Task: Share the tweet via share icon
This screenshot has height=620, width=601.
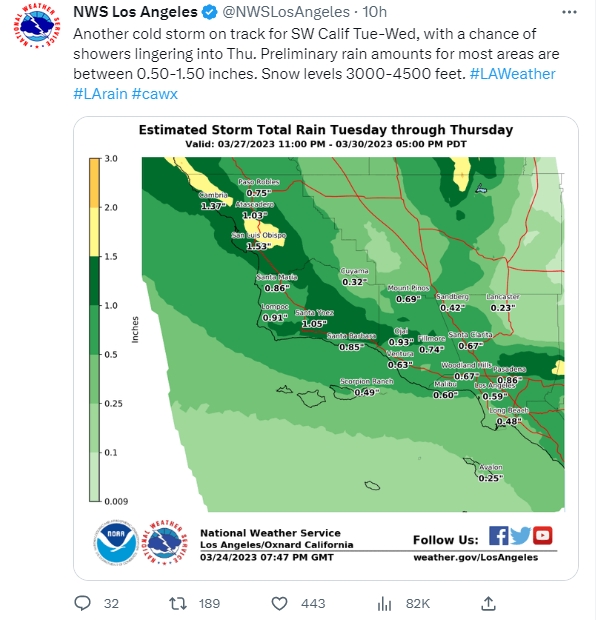Action: (x=488, y=603)
